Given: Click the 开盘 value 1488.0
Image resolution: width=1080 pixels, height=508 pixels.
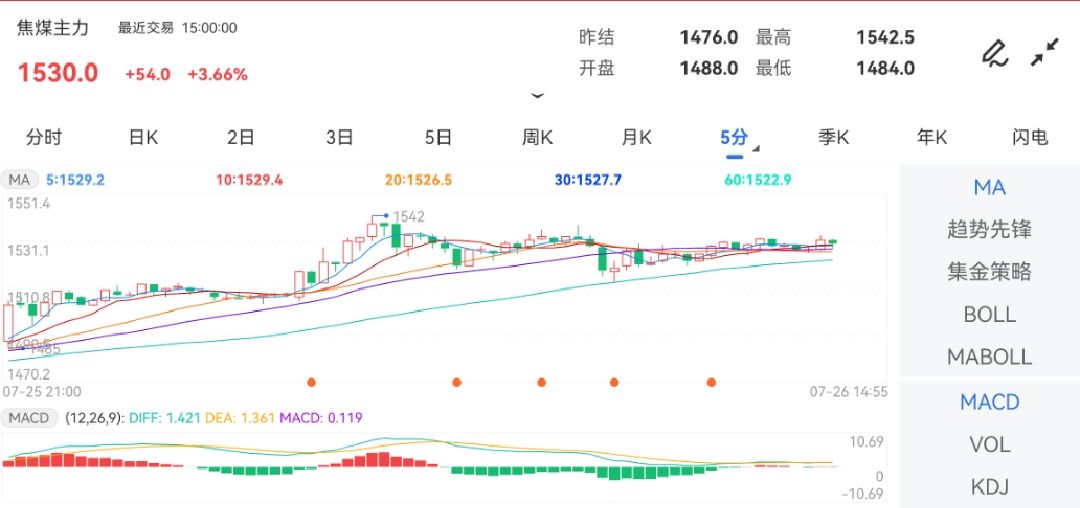Looking at the screenshot, I should (x=709, y=68).
